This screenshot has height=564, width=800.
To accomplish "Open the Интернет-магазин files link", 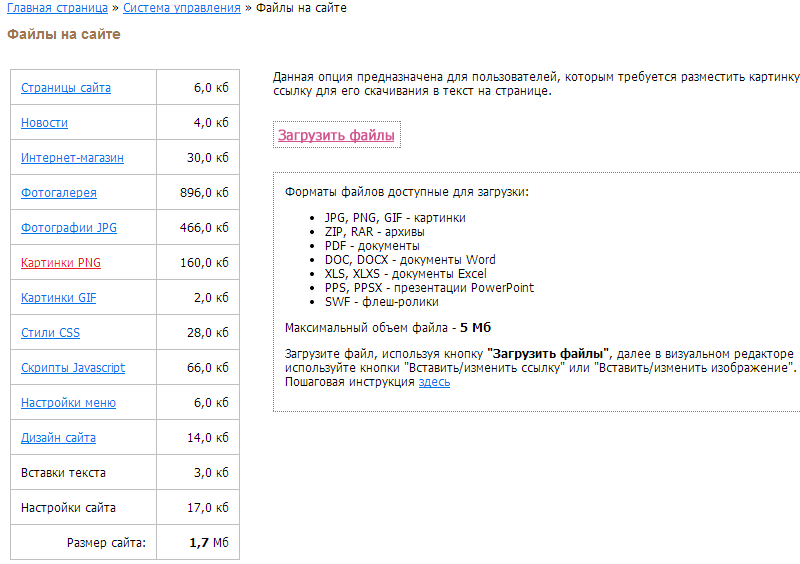I will (72, 158).
